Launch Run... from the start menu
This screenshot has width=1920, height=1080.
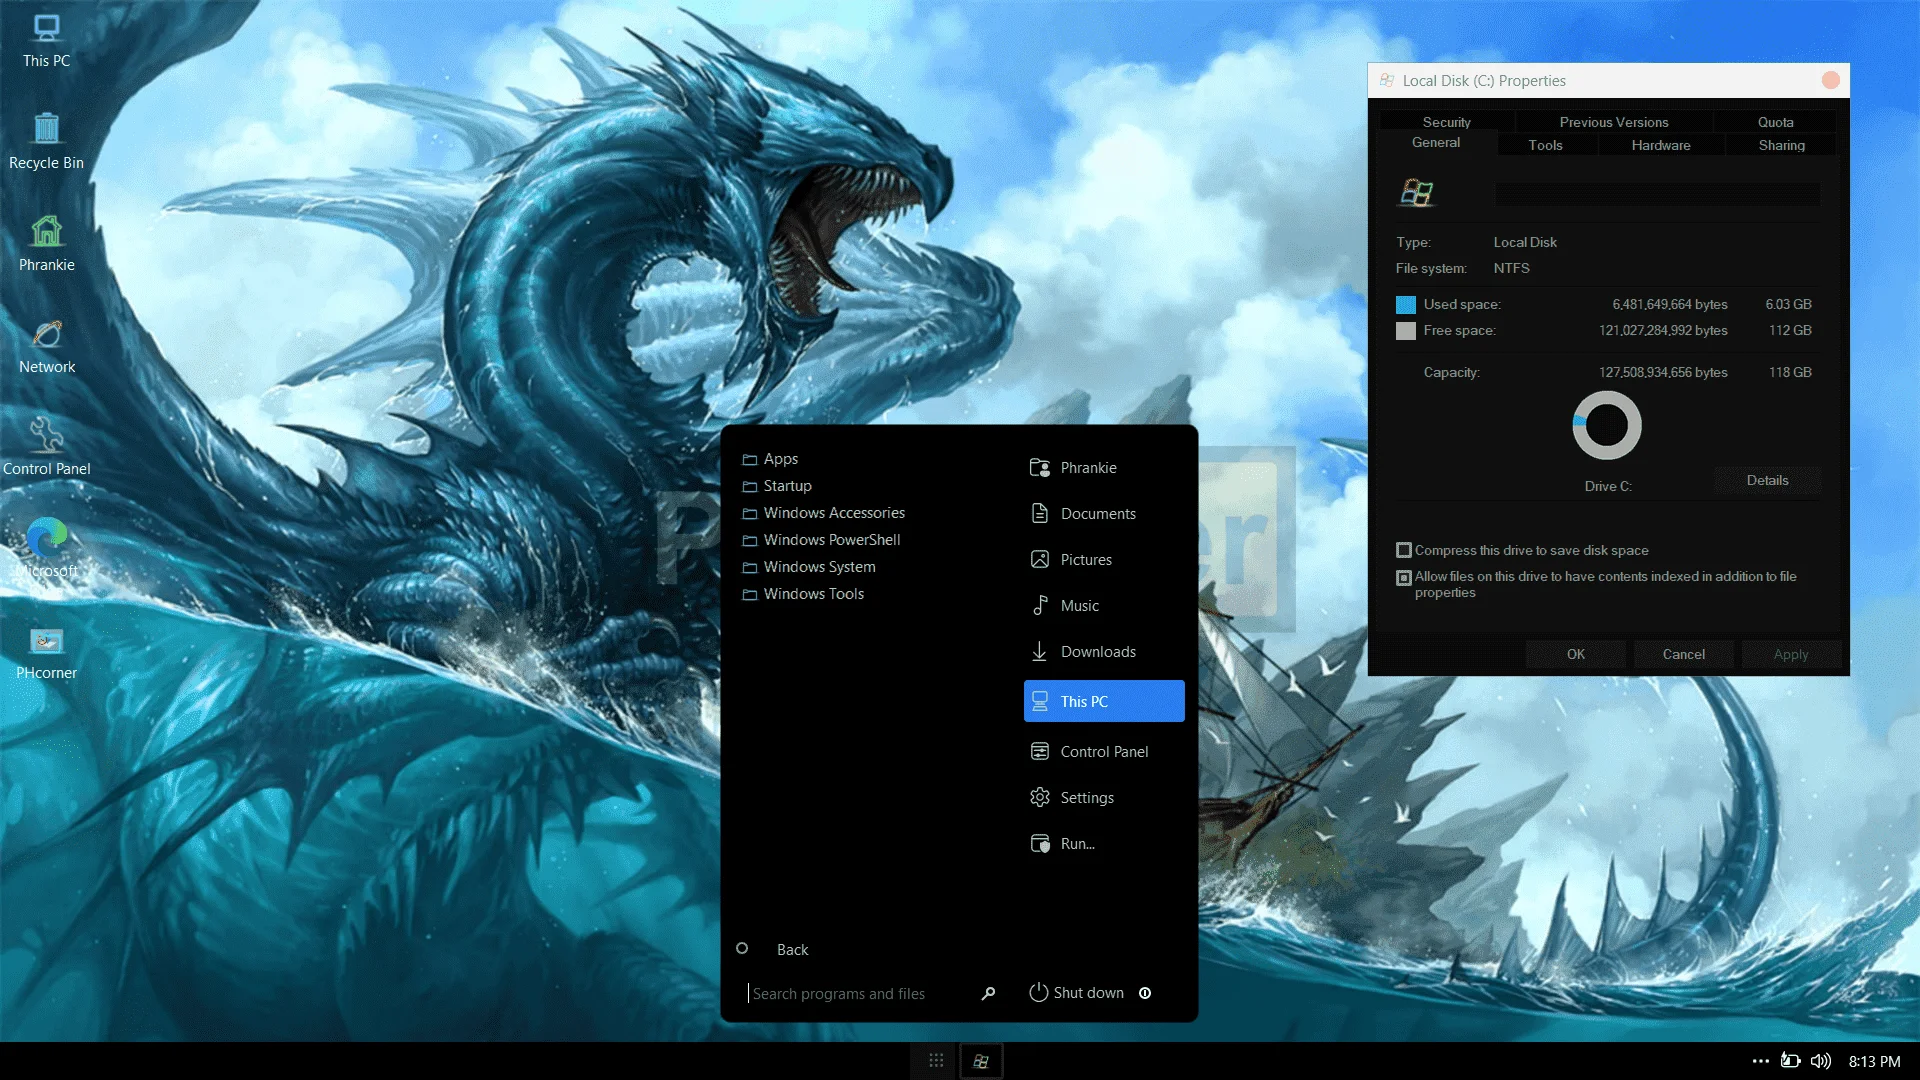click(x=1104, y=844)
